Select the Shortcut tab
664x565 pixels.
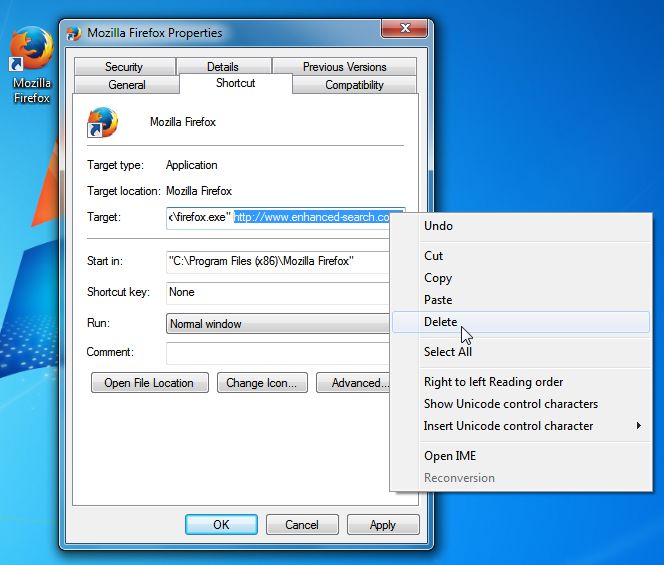(x=235, y=83)
